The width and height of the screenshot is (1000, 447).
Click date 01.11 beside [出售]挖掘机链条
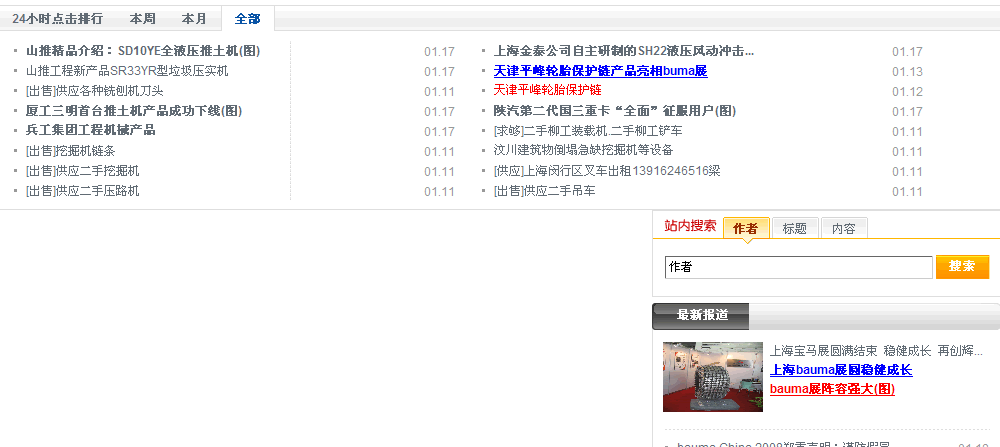[x=439, y=152]
